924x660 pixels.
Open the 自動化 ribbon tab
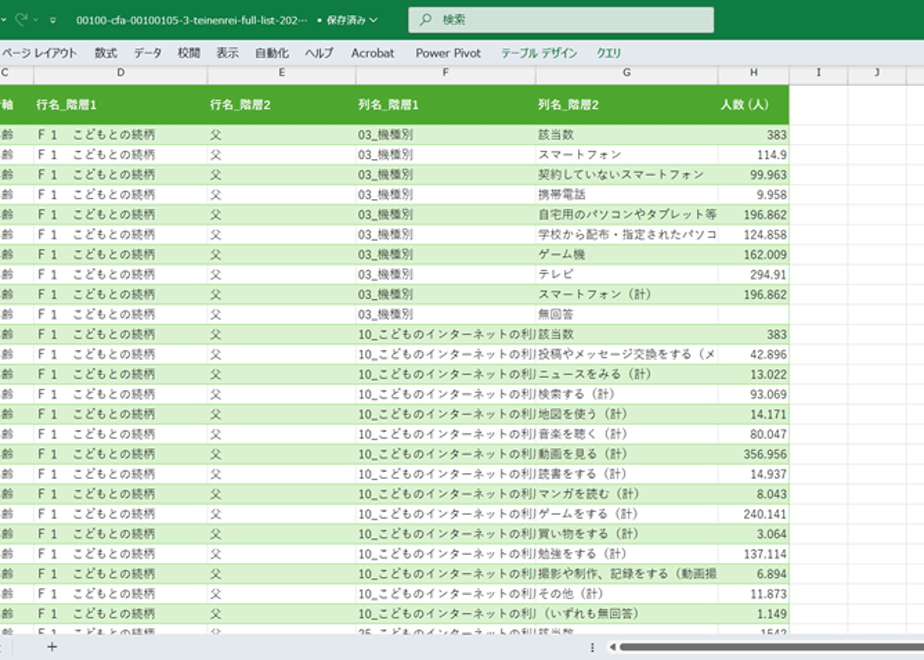coord(272,53)
